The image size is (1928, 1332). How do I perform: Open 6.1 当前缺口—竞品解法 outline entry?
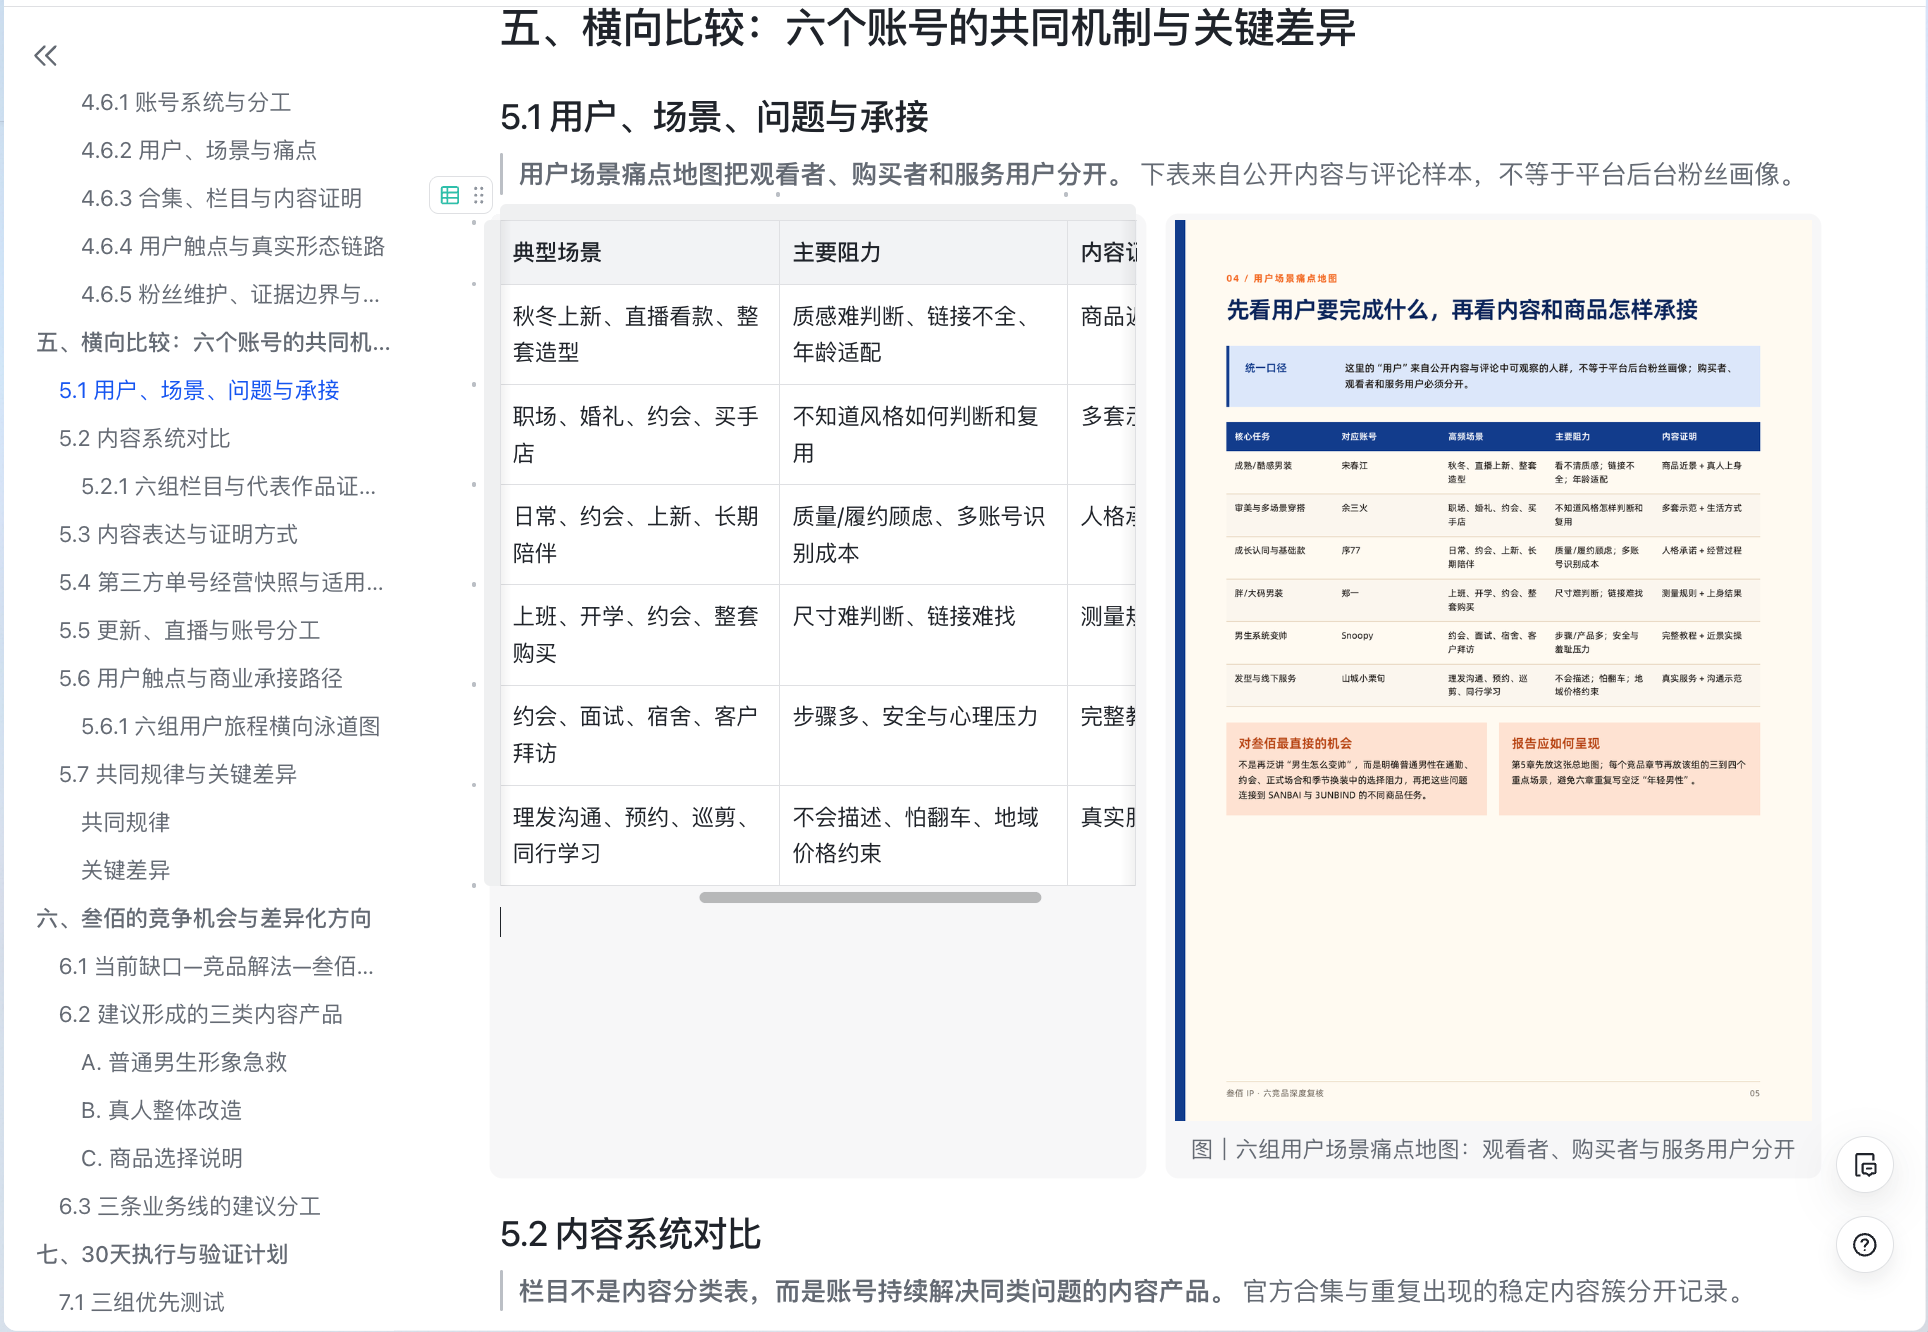[x=216, y=966]
